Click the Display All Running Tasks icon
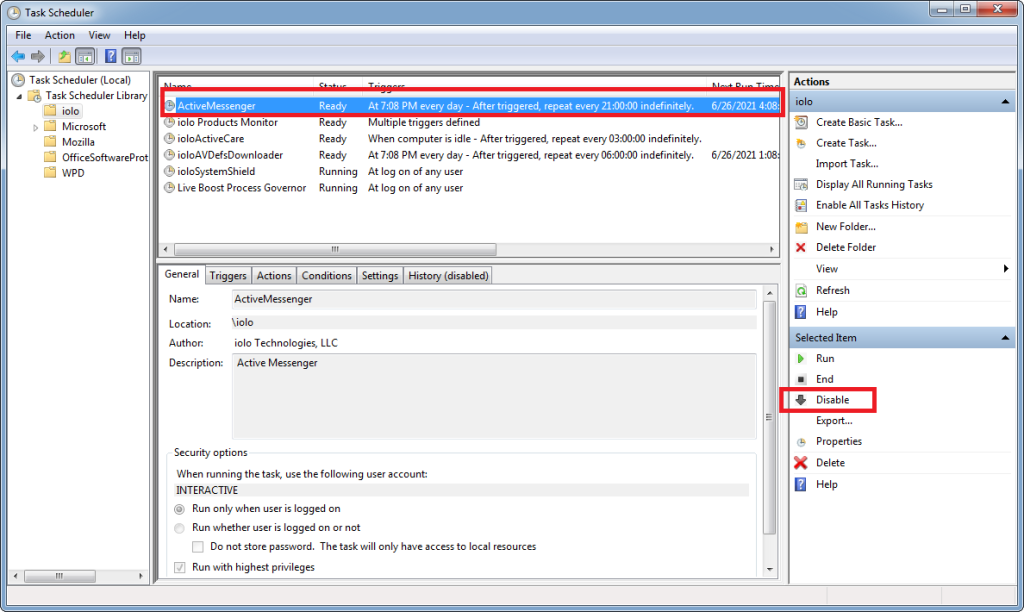 pos(801,184)
